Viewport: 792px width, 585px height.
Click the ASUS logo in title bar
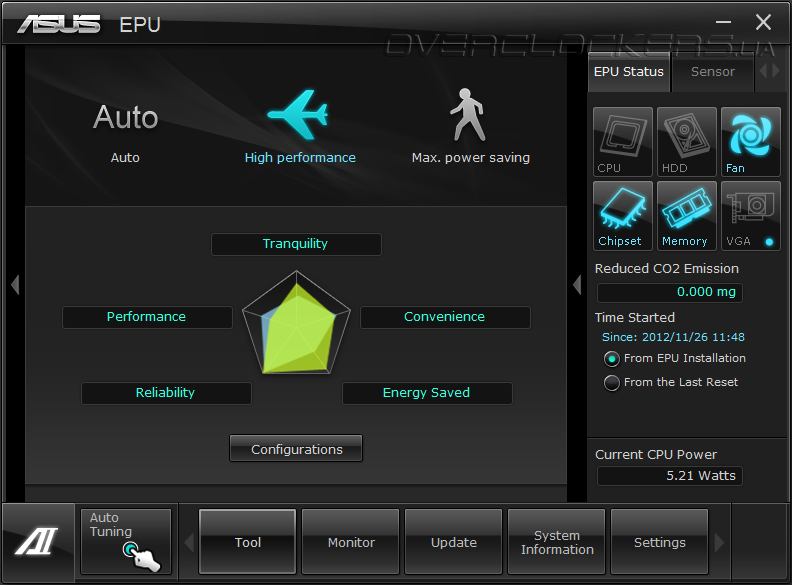click(59, 24)
